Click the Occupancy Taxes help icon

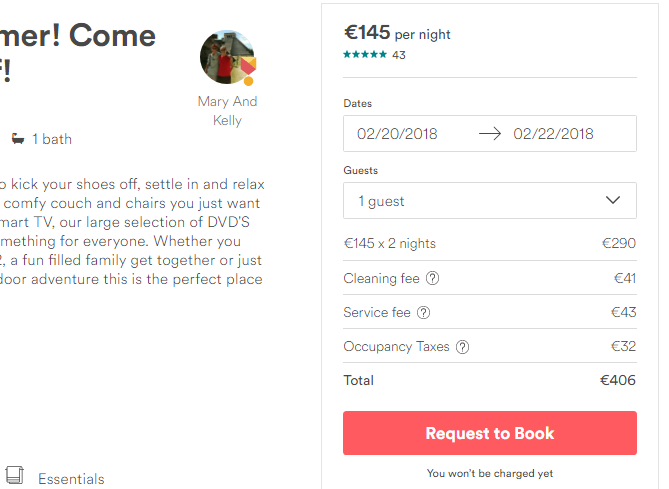[462, 347]
